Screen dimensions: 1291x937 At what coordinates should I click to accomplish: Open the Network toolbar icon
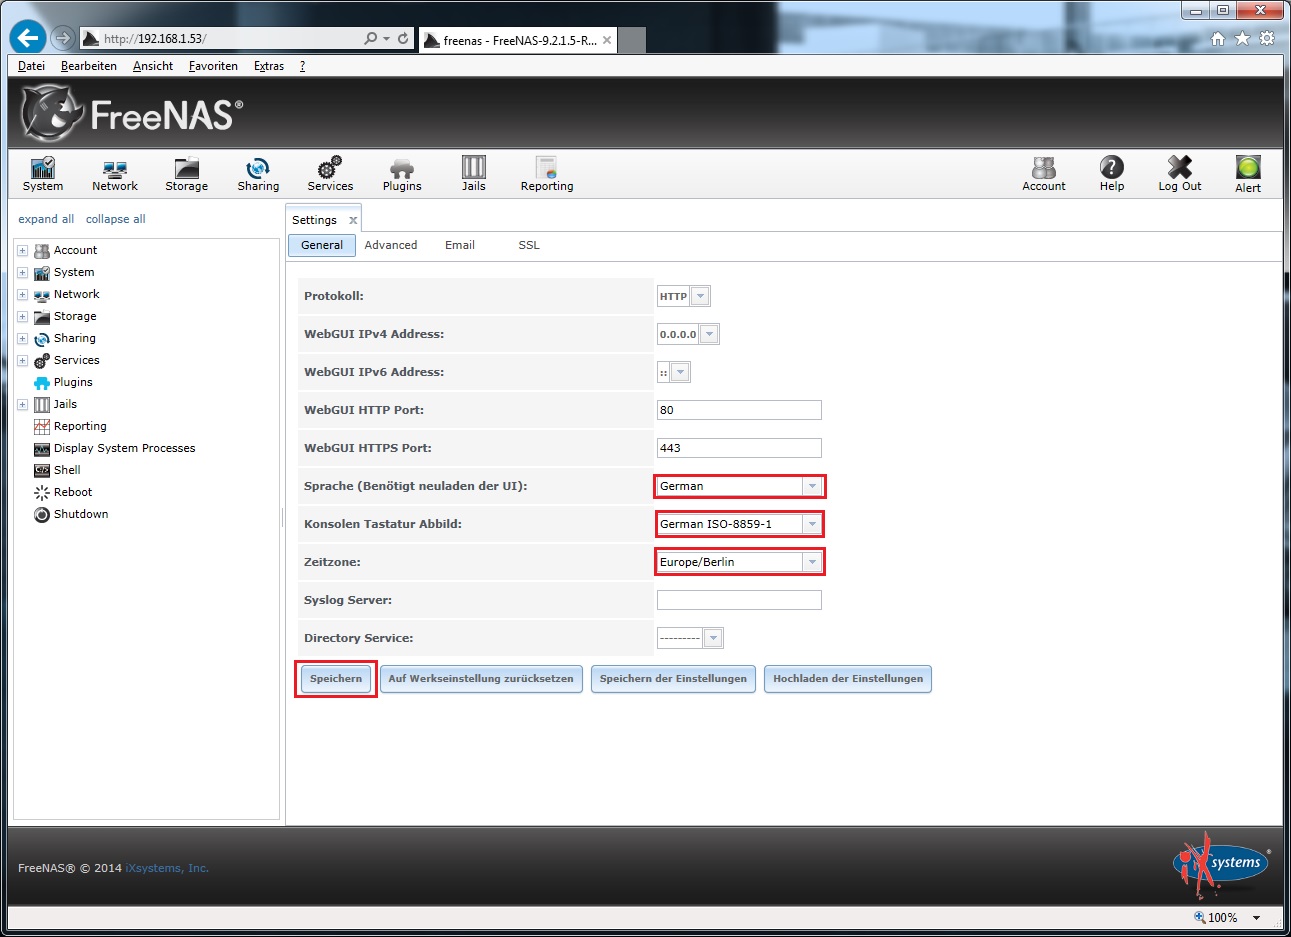click(115, 173)
